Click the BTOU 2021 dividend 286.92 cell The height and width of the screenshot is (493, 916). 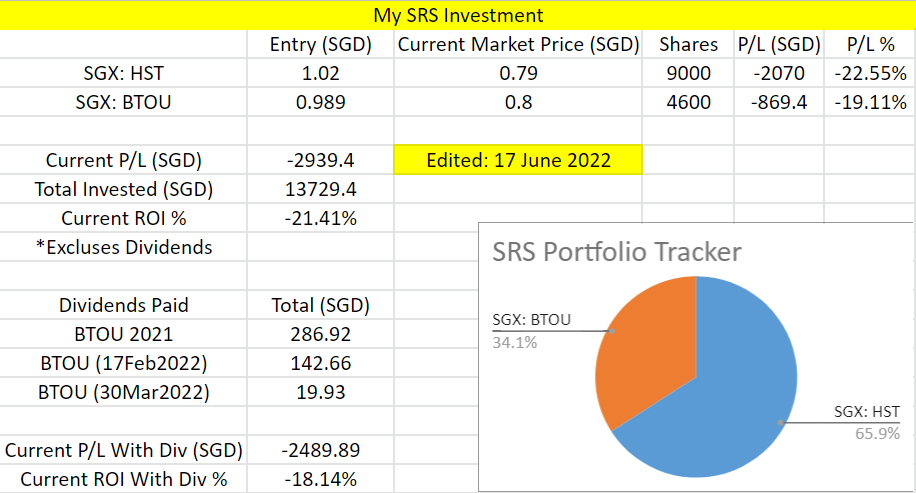(x=321, y=334)
